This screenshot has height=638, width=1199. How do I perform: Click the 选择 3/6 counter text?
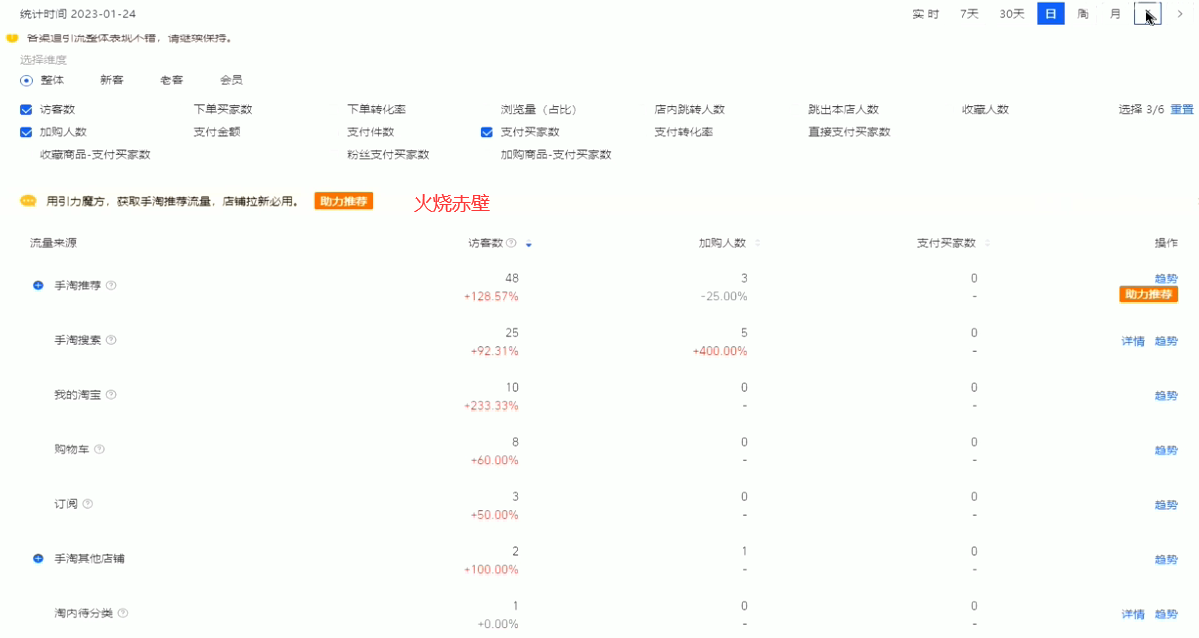coord(1141,109)
